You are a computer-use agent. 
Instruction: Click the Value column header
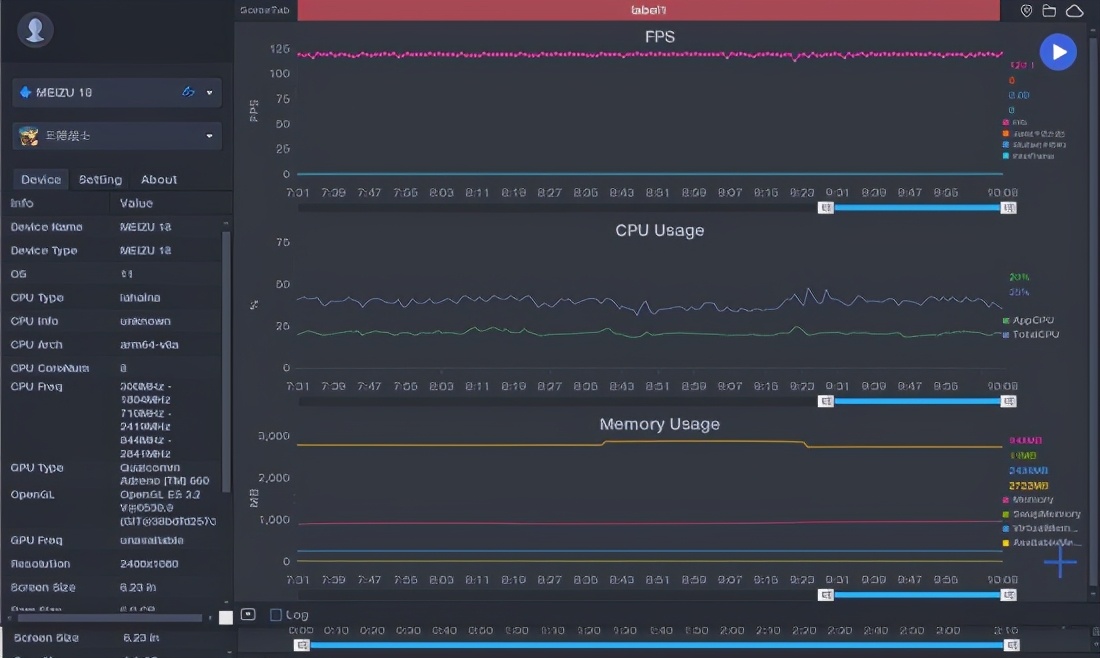click(136, 203)
